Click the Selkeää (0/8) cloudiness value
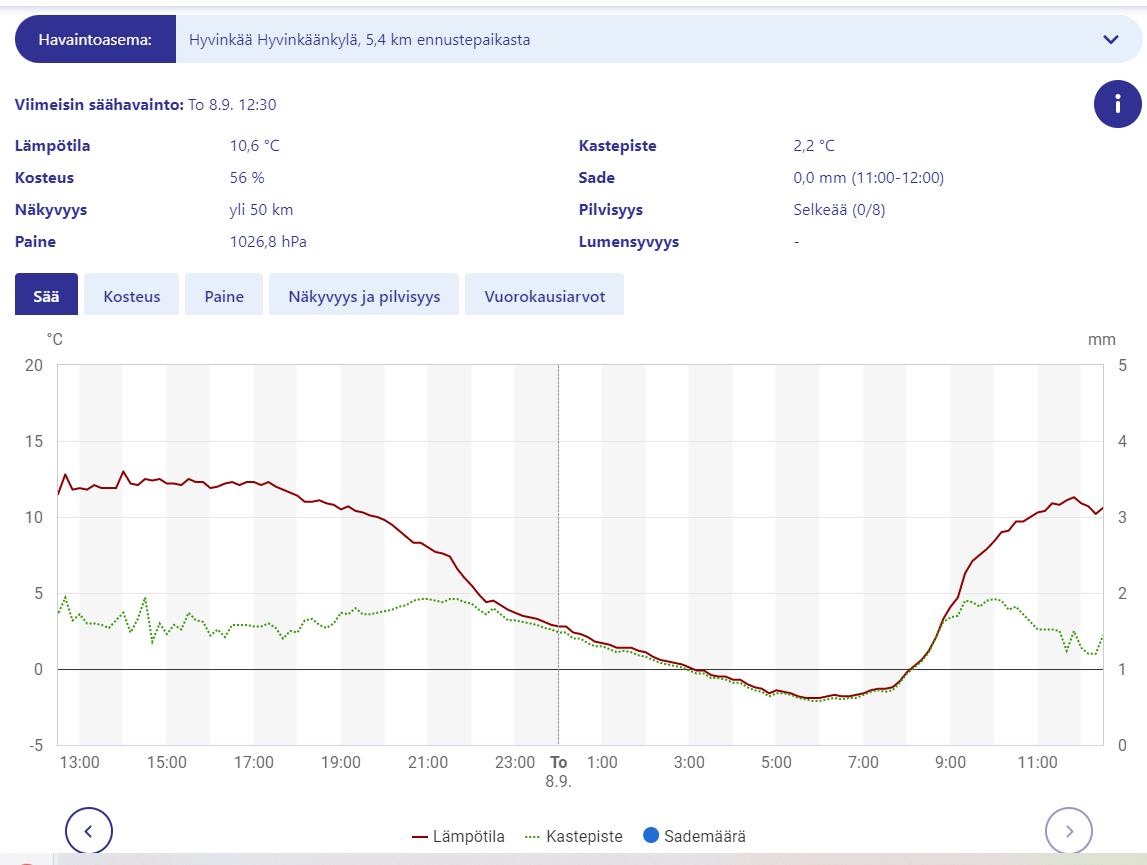This screenshot has width=1147, height=865. click(x=832, y=210)
